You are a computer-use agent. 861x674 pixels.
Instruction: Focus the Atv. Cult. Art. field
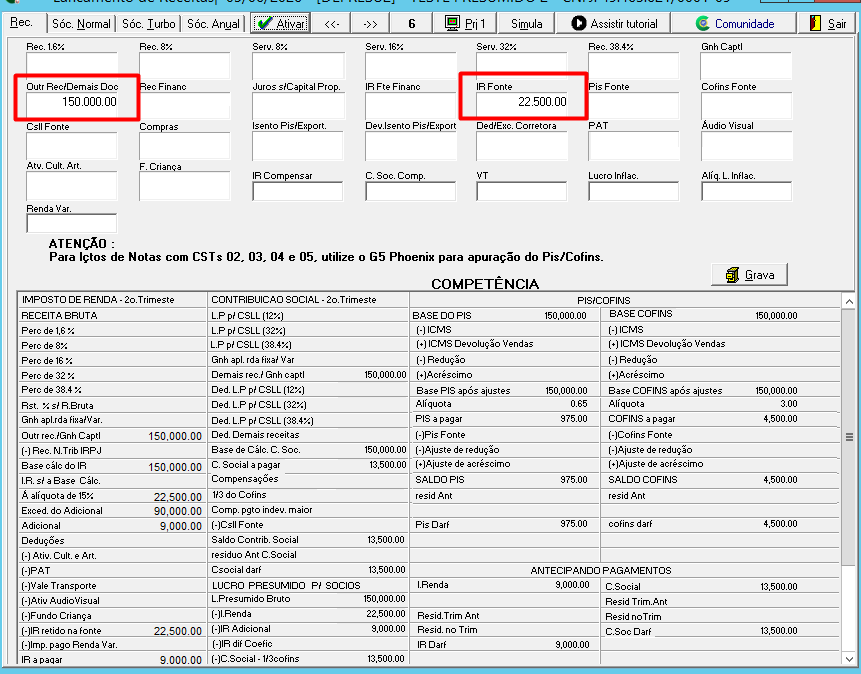pyautogui.click(x=71, y=185)
